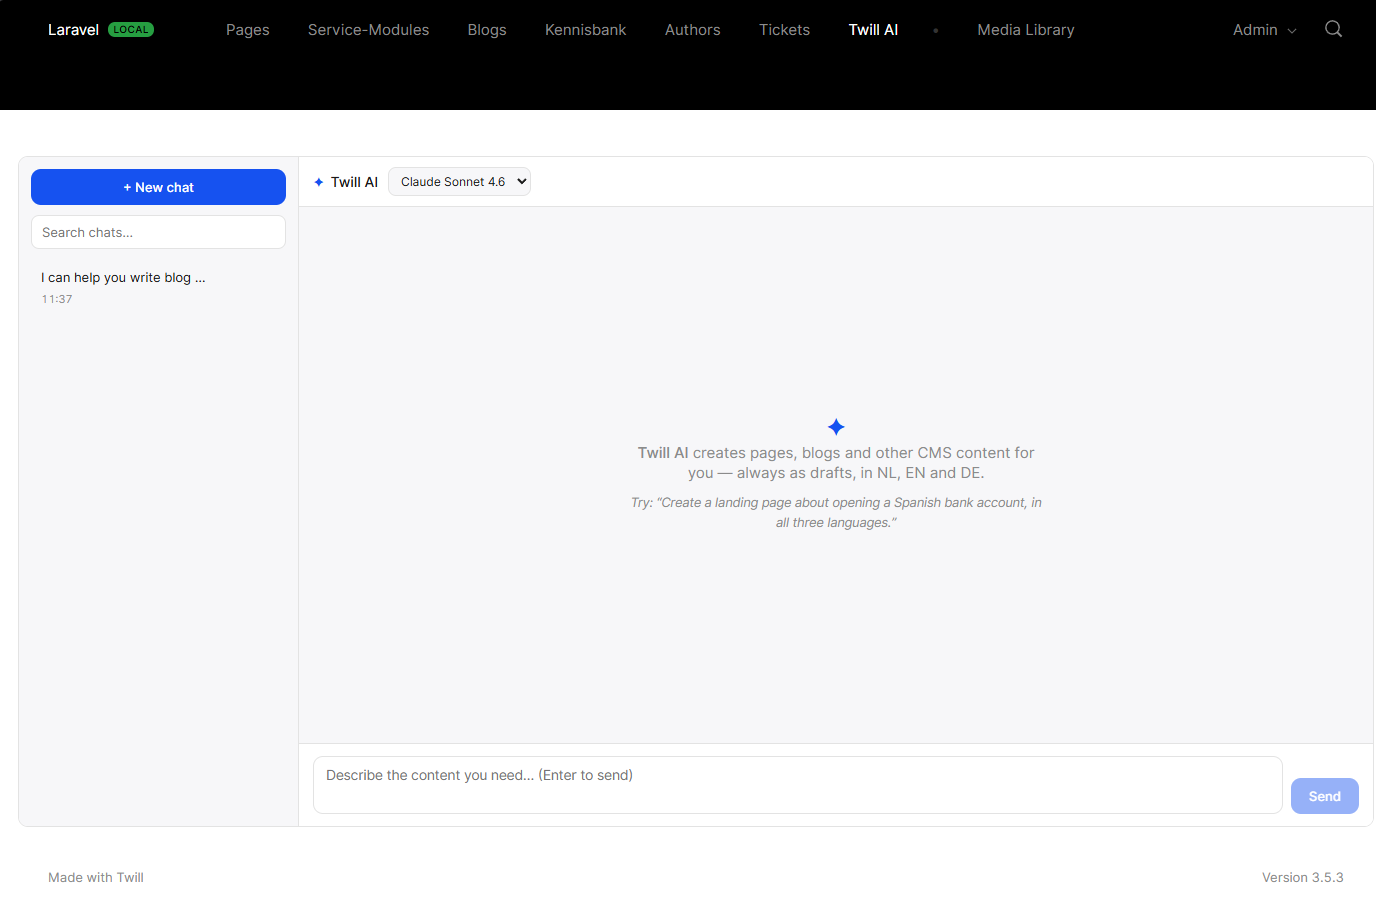Focus the Describe the content message box
The width and height of the screenshot is (1376, 899).
(798, 785)
